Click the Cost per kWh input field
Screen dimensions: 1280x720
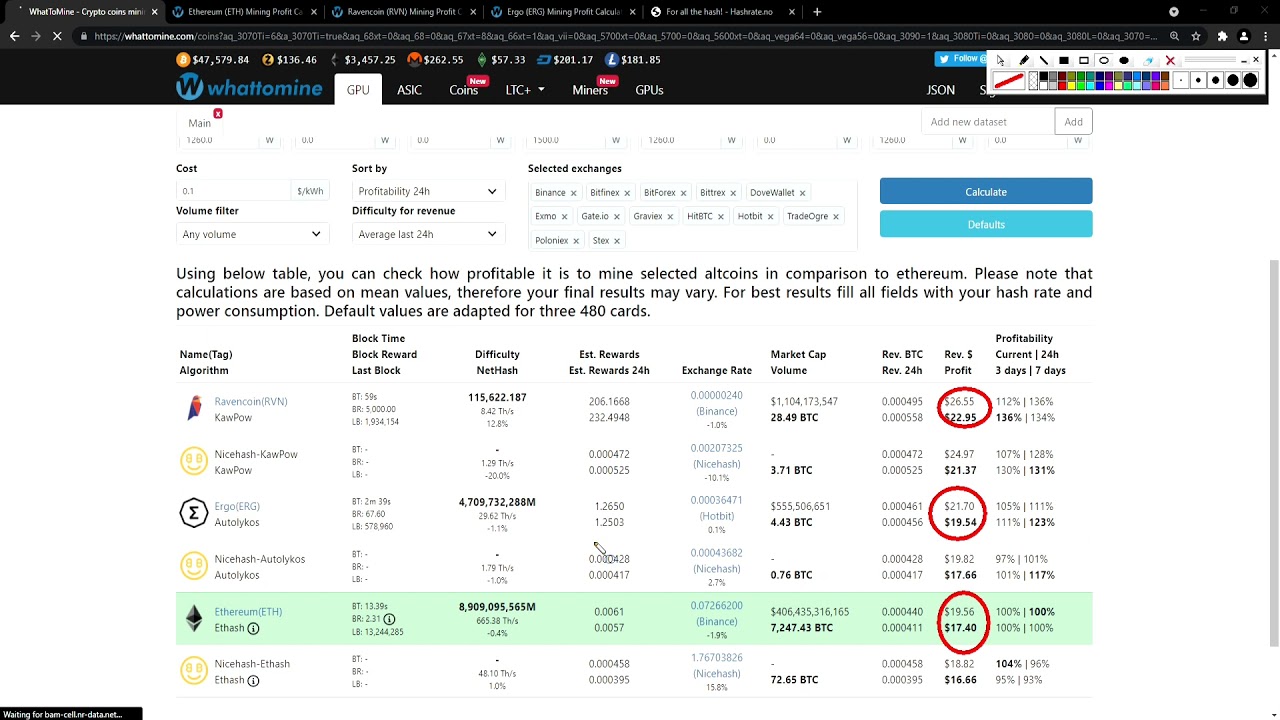234,191
